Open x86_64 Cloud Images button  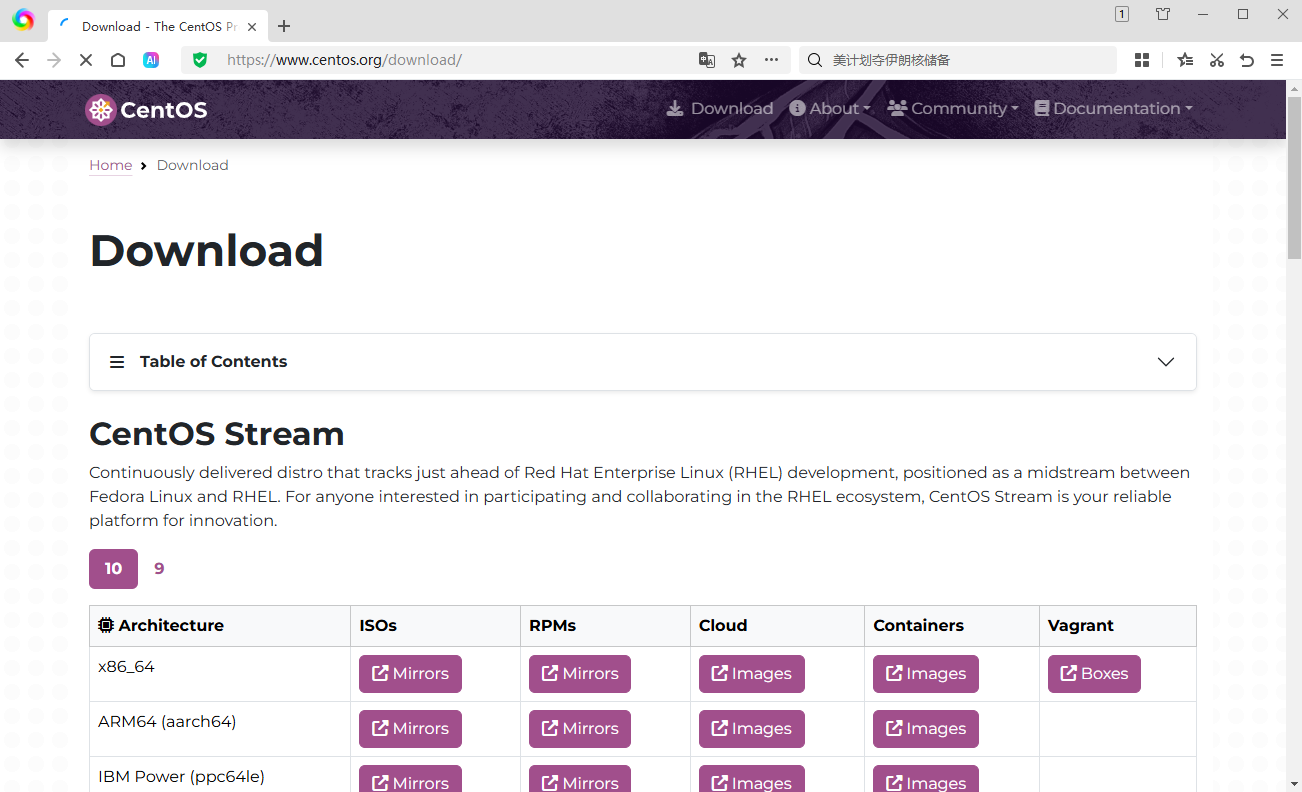tap(751, 674)
